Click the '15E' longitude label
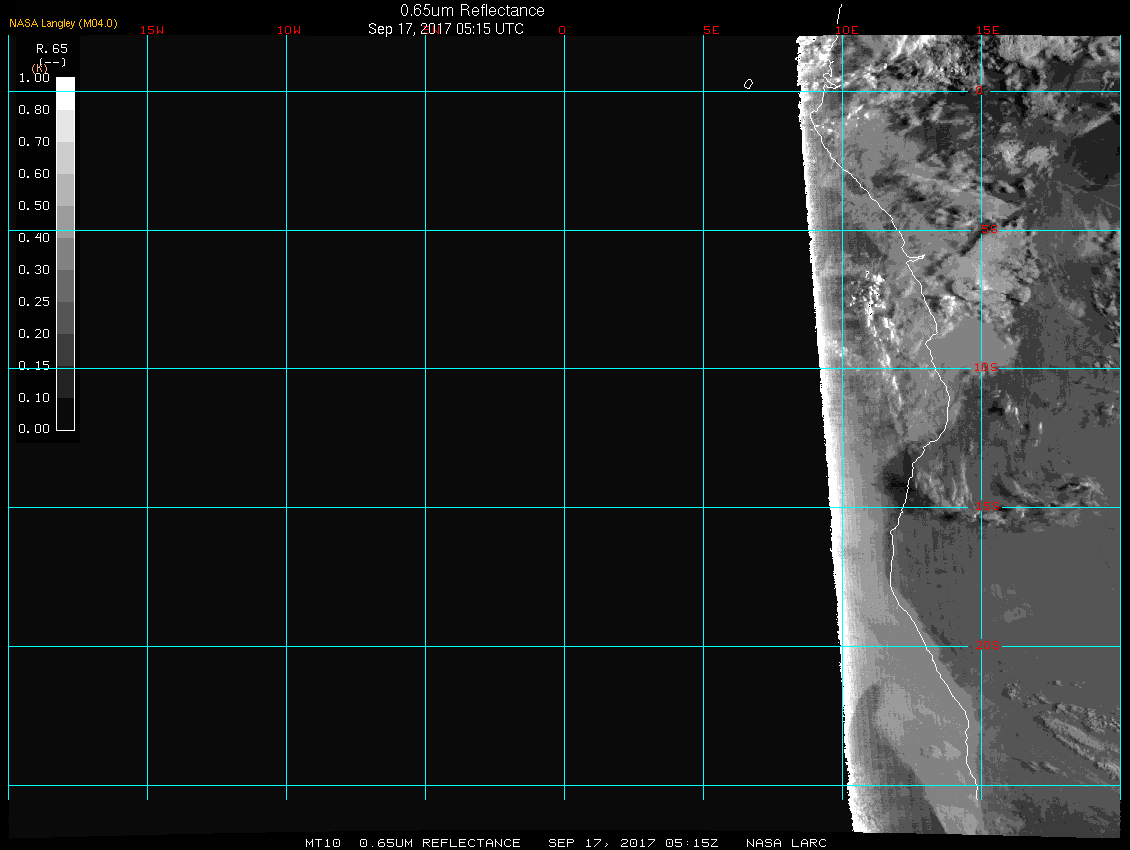Image resolution: width=1130 pixels, height=850 pixels. (987, 30)
